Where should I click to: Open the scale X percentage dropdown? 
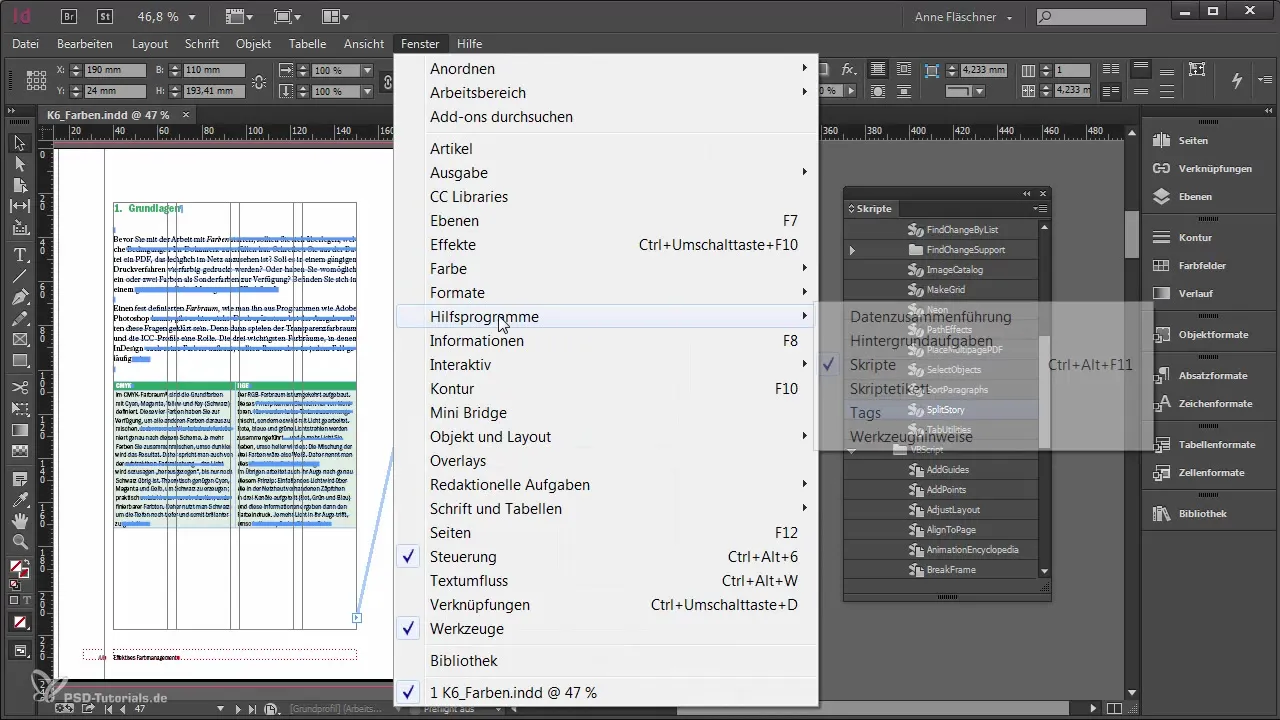tap(366, 71)
